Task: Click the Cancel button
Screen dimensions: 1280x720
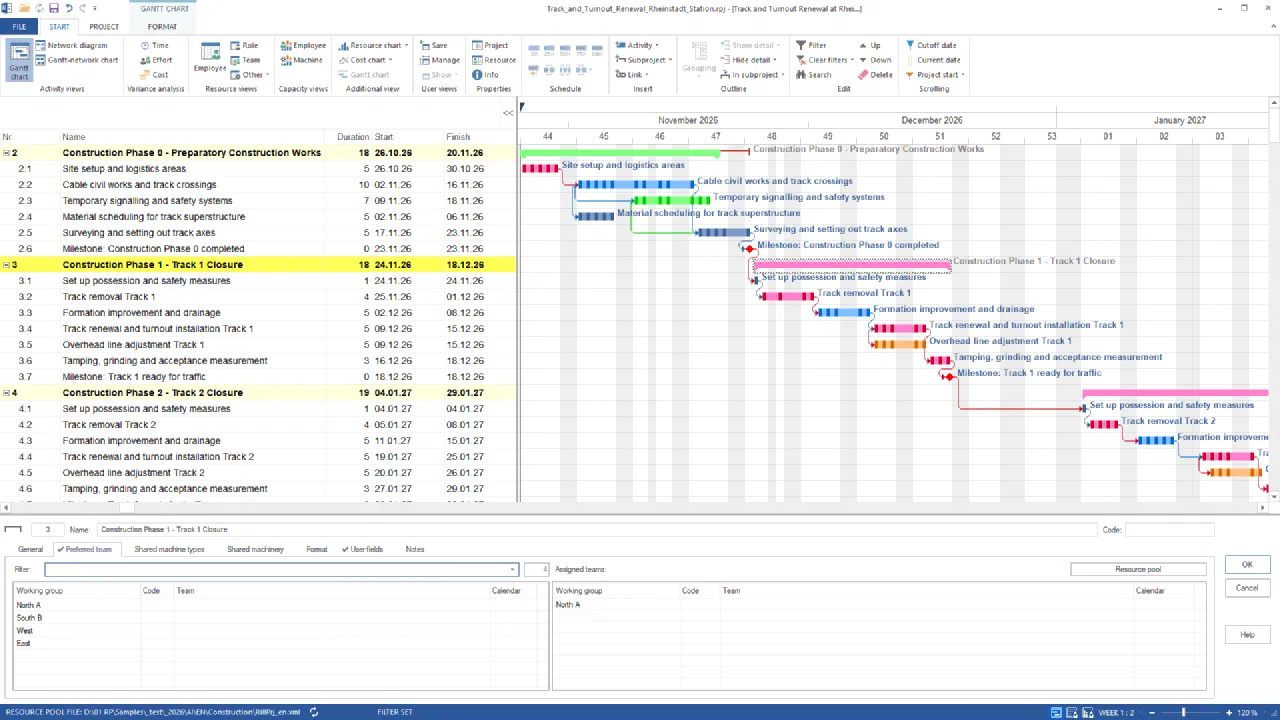Action: point(1247,588)
